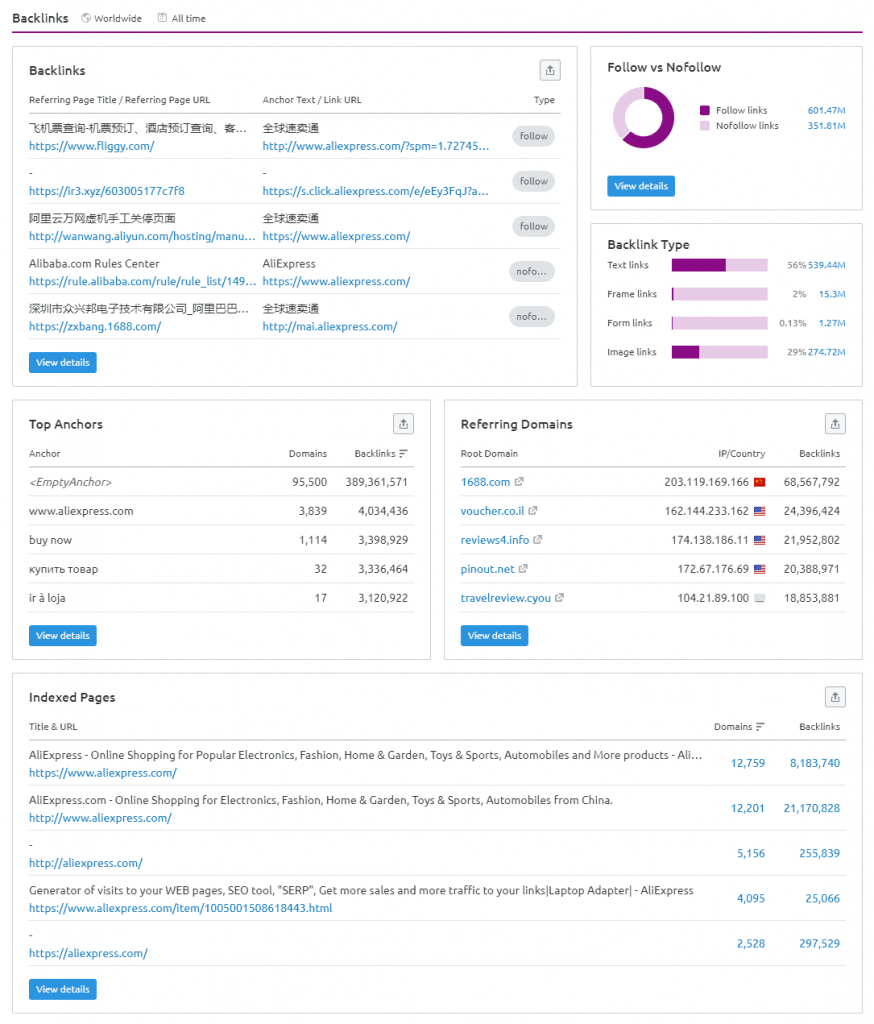Click blank flag icon in travelreview.cyou row

point(760,598)
